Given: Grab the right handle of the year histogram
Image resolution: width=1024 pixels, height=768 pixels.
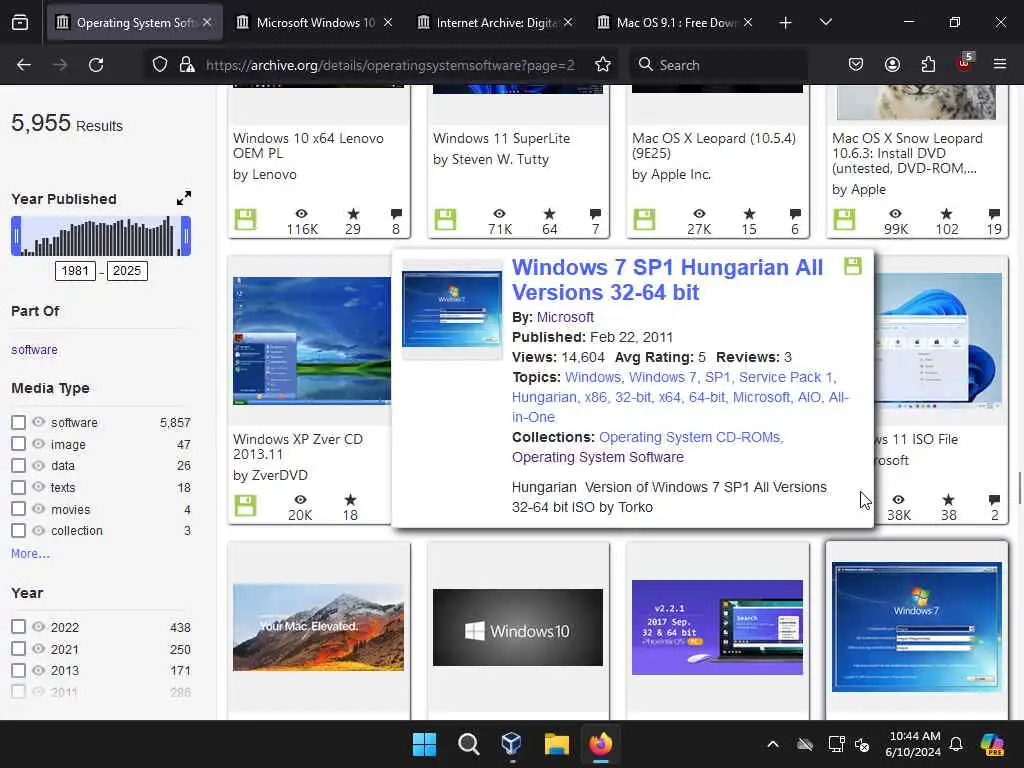Looking at the screenshot, I should tap(186, 236).
